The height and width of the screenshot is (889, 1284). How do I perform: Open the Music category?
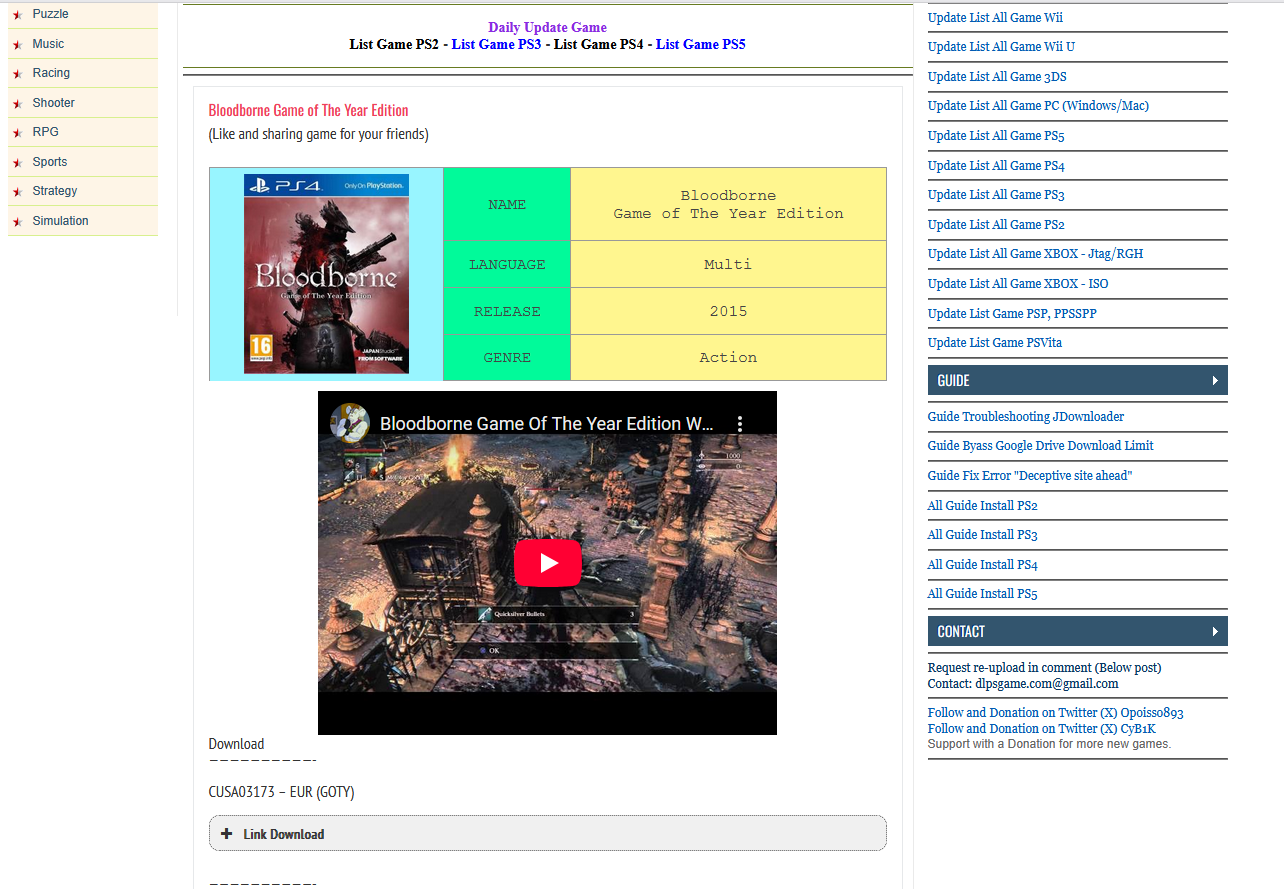(x=48, y=44)
